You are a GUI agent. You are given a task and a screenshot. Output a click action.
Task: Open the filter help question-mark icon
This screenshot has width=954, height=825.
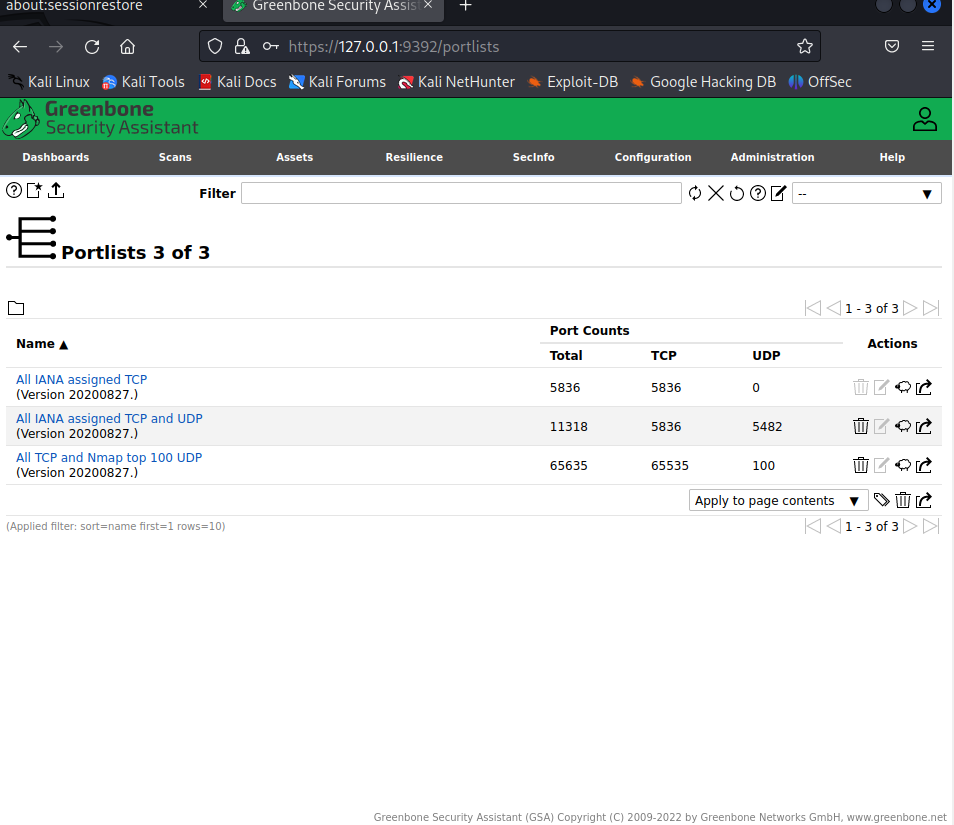point(757,193)
